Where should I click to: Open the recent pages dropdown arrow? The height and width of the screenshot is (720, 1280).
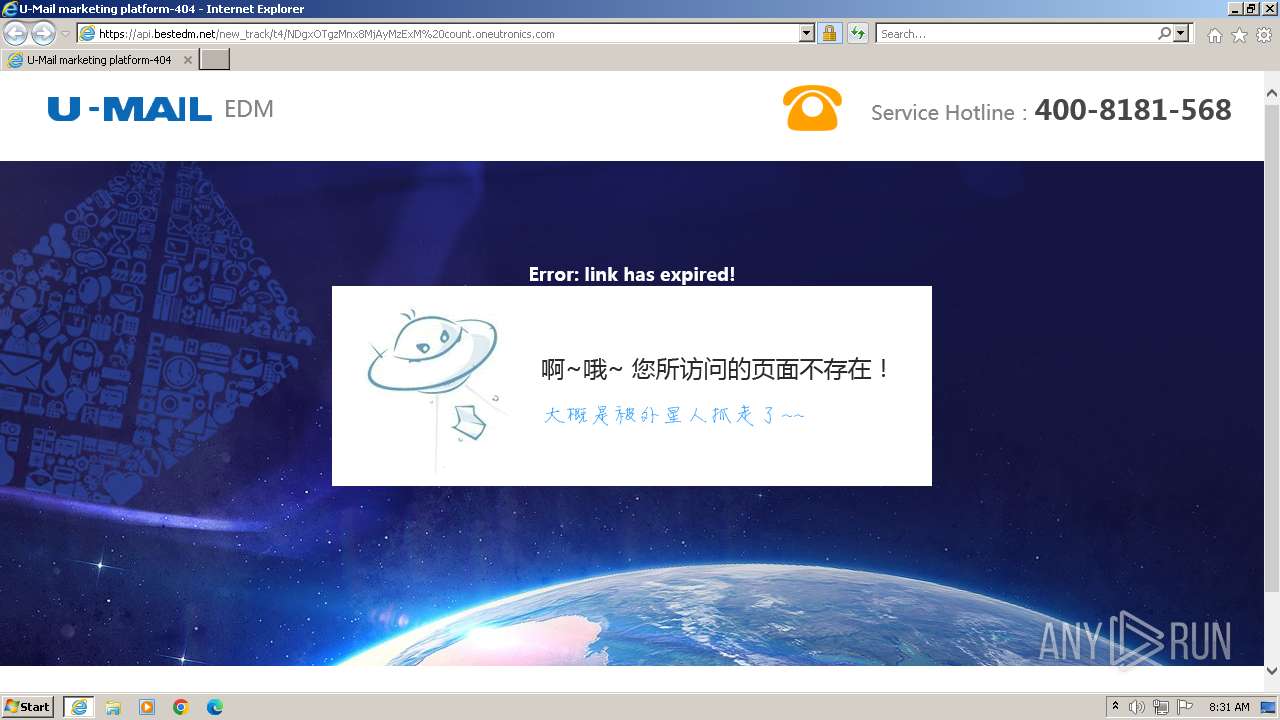click(x=65, y=34)
